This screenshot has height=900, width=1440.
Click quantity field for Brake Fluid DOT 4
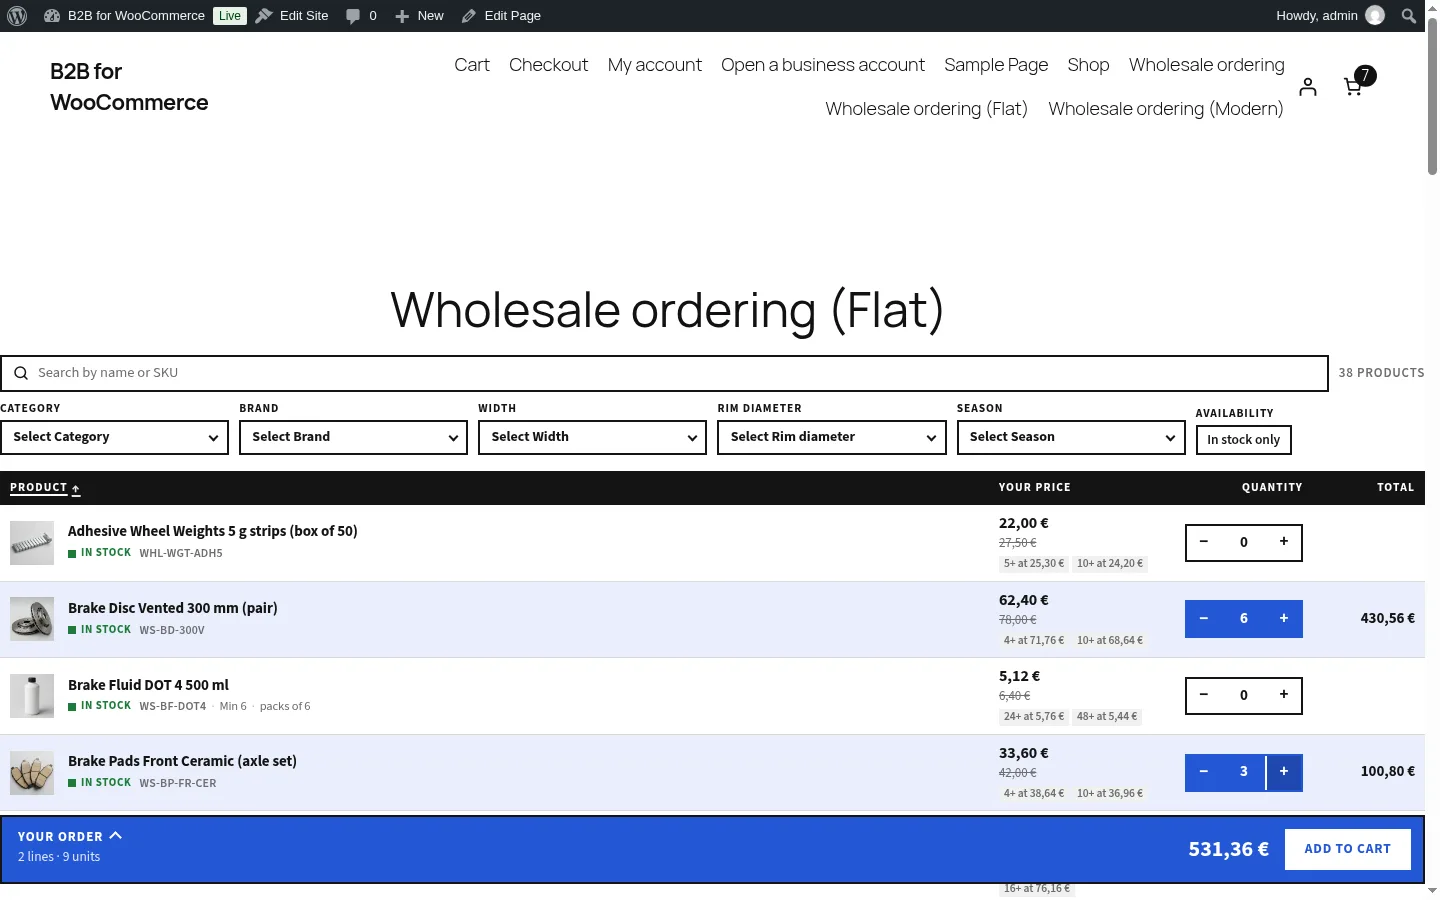(1244, 695)
